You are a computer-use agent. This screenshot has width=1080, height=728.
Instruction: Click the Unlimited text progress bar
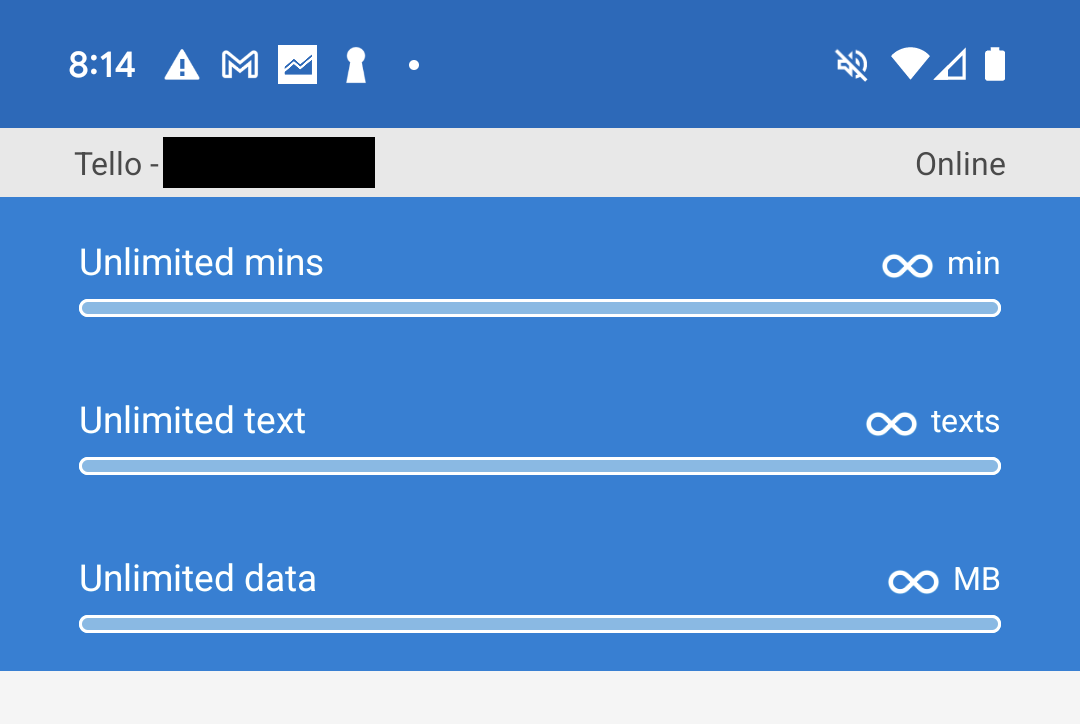click(540, 466)
